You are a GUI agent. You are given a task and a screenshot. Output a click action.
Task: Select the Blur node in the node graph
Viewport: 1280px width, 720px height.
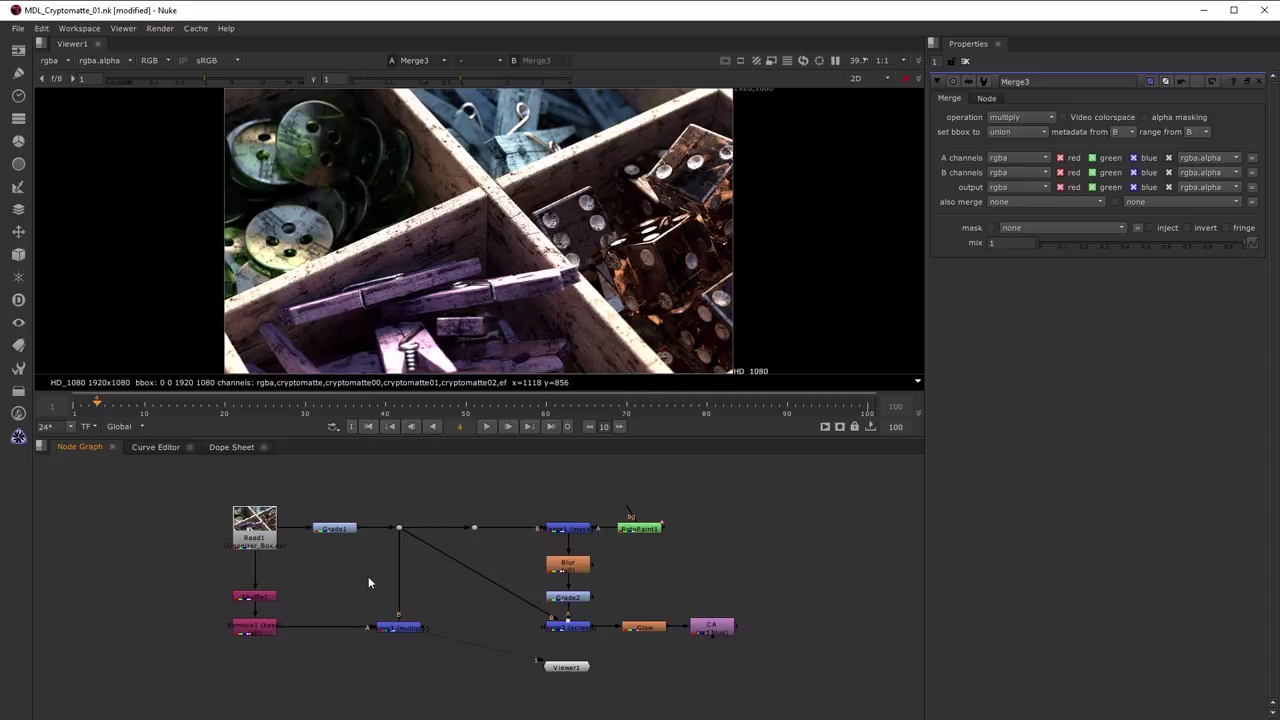[x=568, y=564]
